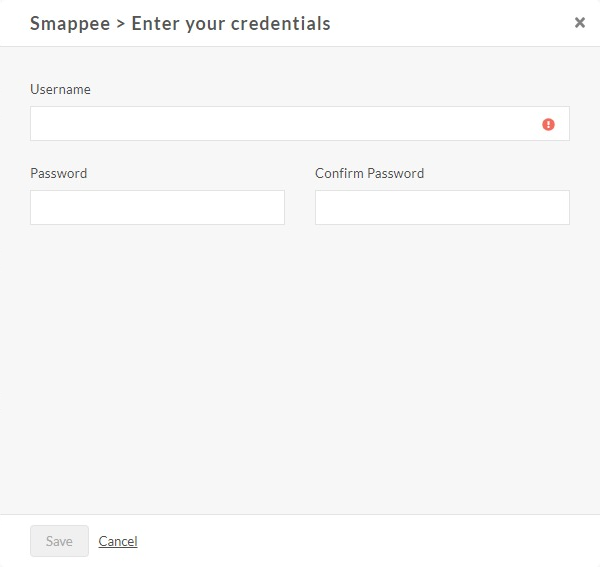Viewport: 600px width, 567px height.
Task: Click the Password field label
Action: tap(59, 173)
